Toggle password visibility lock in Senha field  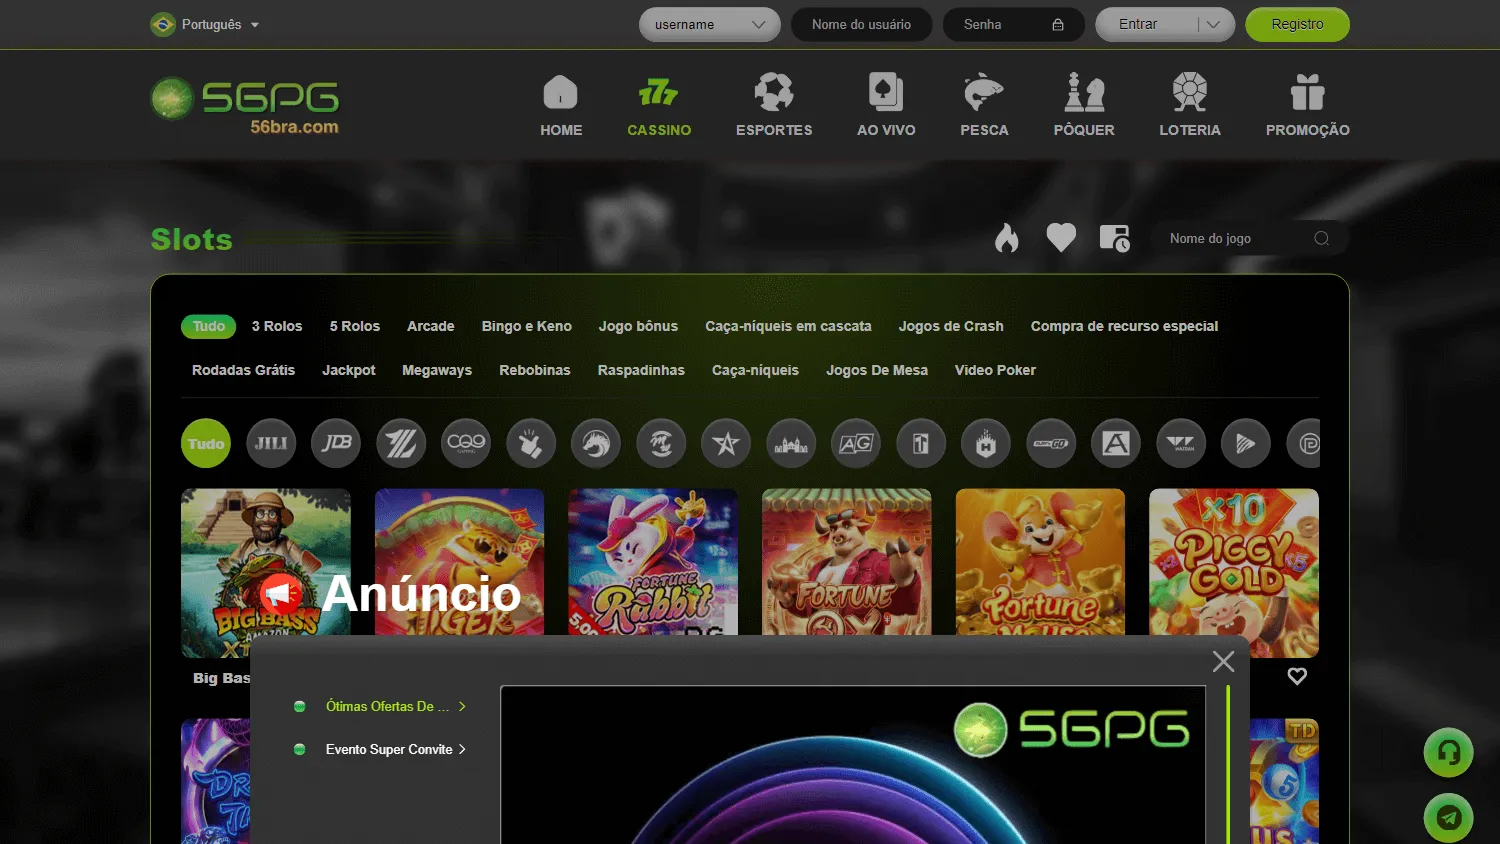click(x=1058, y=25)
